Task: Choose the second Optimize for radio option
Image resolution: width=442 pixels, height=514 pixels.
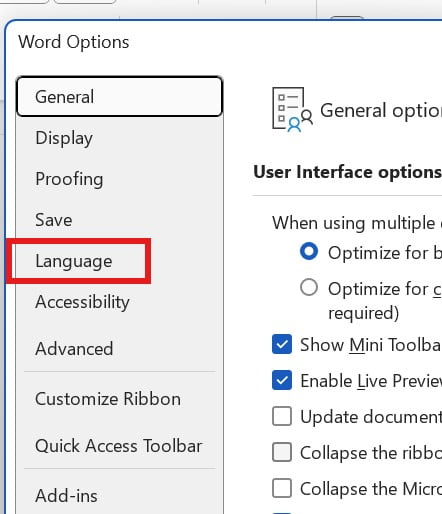Action: point(309,287)
